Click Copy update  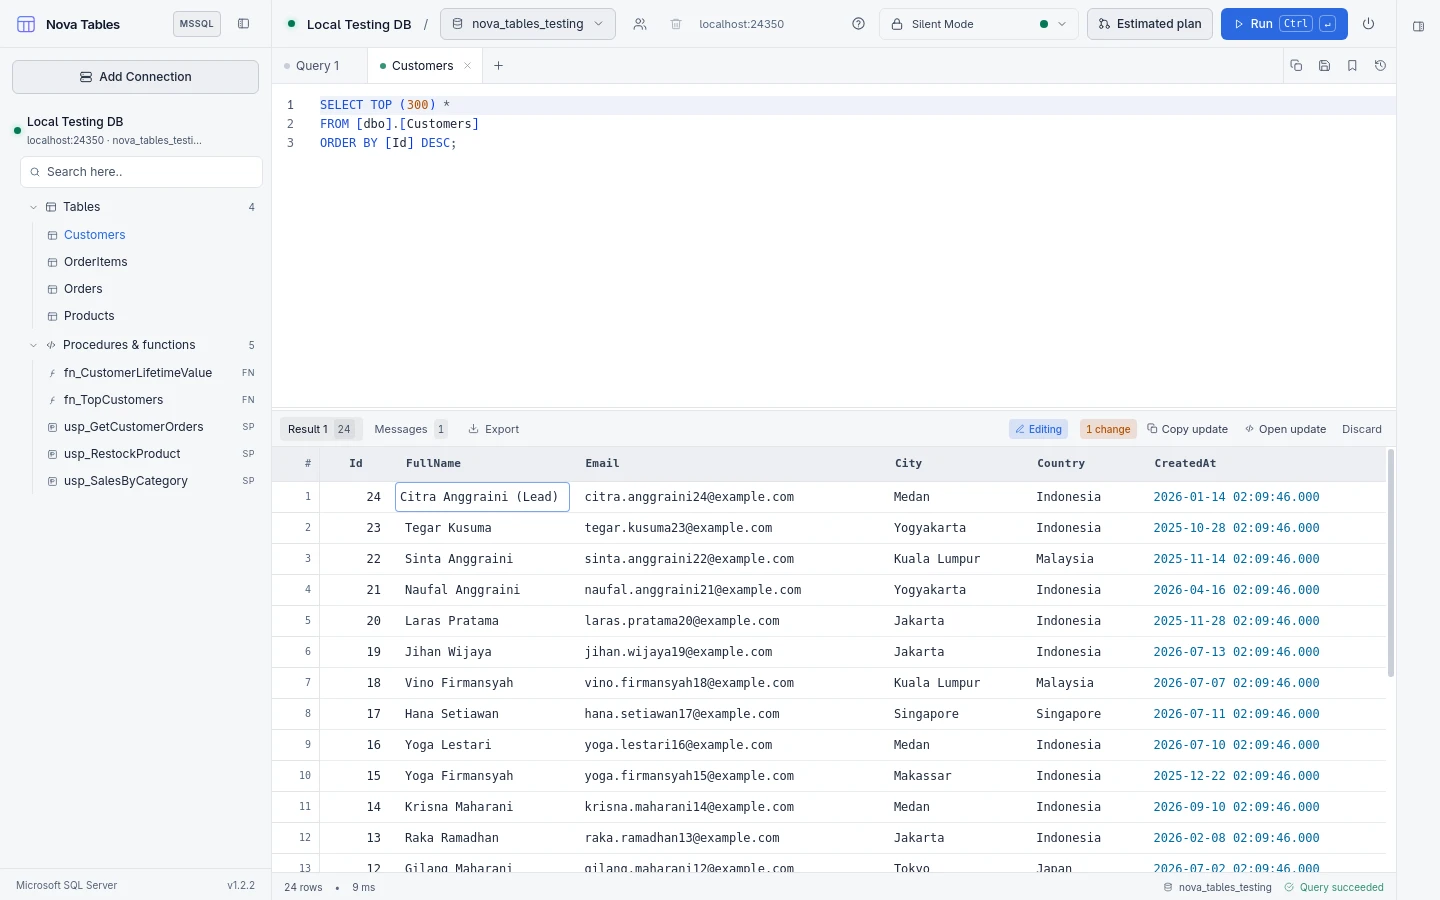[x=1187, y=429]
